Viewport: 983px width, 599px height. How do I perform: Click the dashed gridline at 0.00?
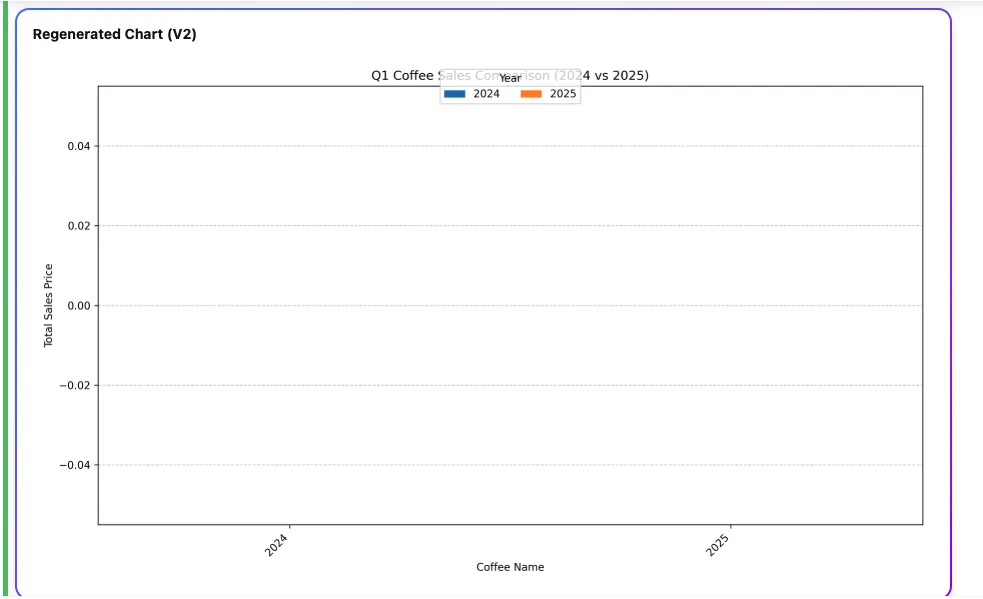[510, 305]
